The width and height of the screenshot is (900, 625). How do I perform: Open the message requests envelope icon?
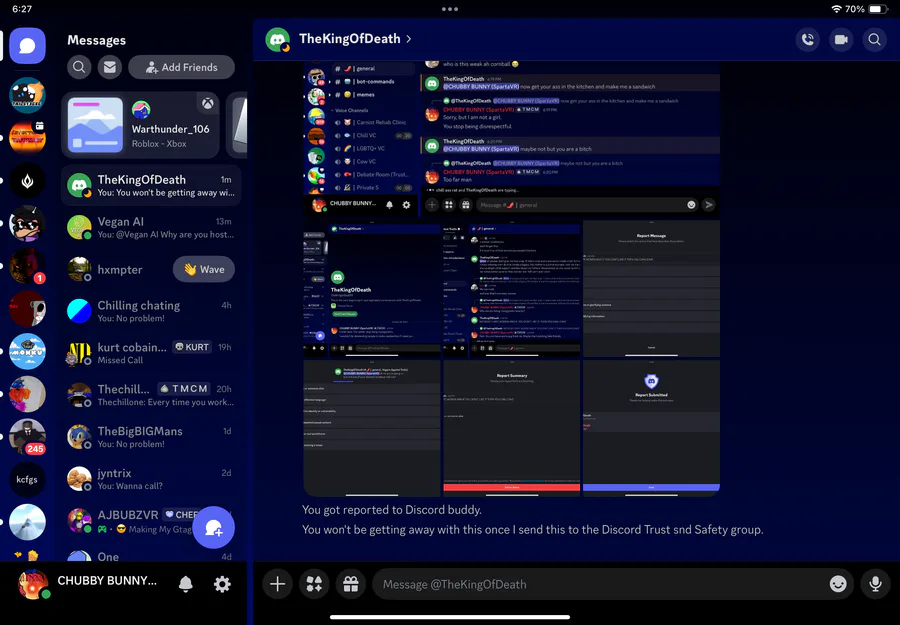point(110,67)
